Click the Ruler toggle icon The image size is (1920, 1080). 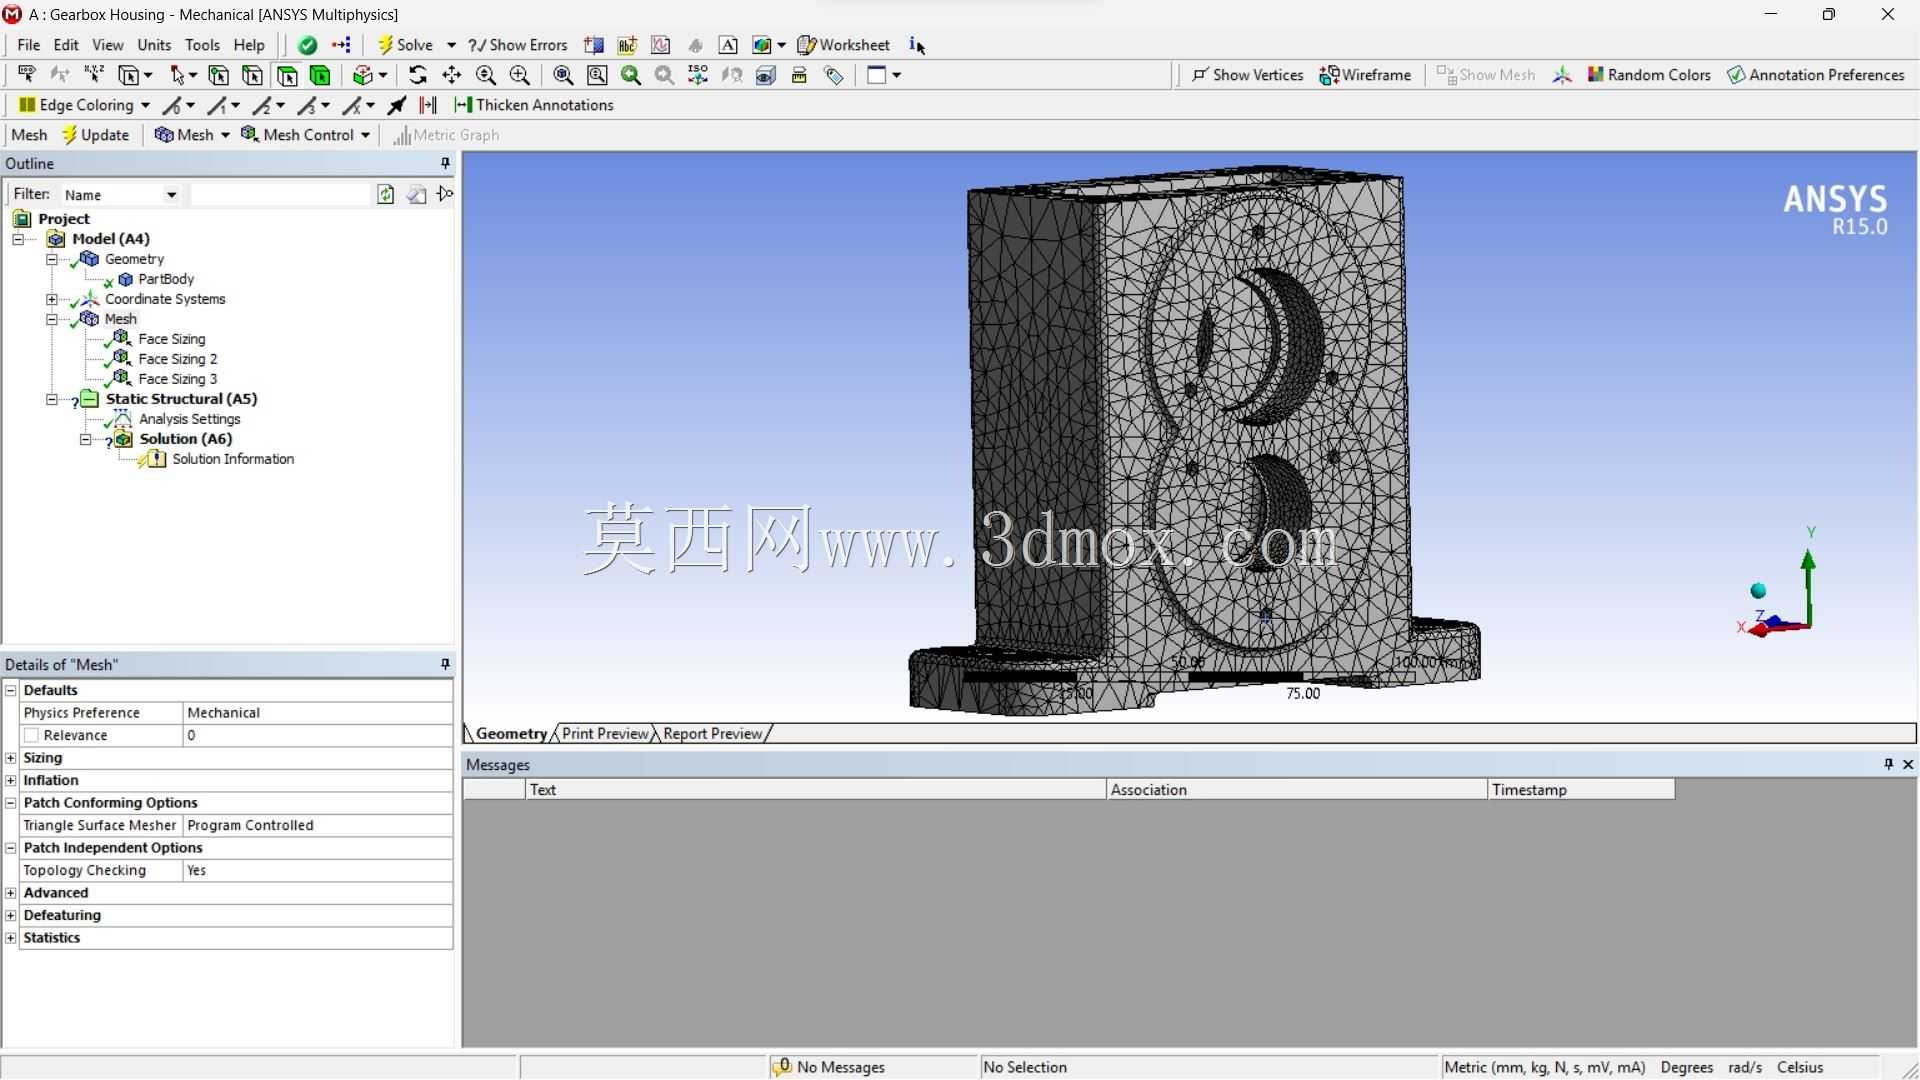[x=799, y=75]
